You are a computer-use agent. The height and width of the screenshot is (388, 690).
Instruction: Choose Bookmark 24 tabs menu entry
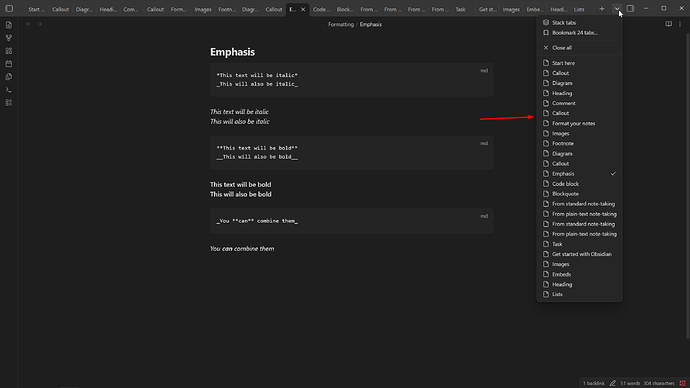pyautogui.click(x=579, y=33)
